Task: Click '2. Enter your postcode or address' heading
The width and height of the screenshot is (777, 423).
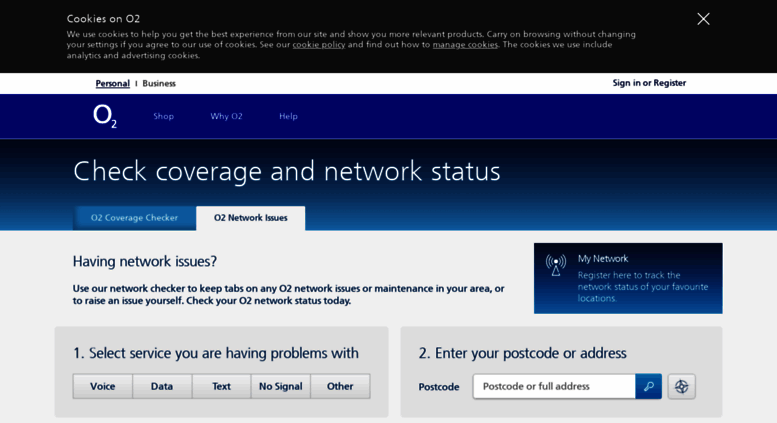Action: [522, 353]
